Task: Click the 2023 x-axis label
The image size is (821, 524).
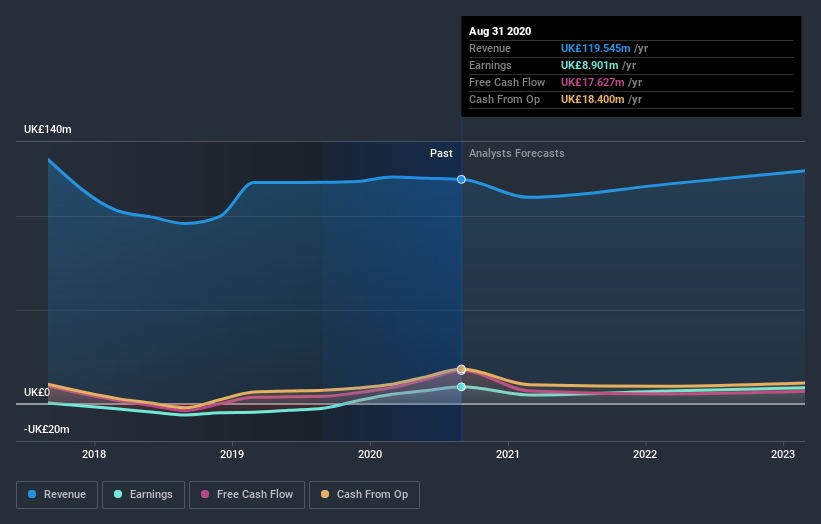Action: (783, 454)
